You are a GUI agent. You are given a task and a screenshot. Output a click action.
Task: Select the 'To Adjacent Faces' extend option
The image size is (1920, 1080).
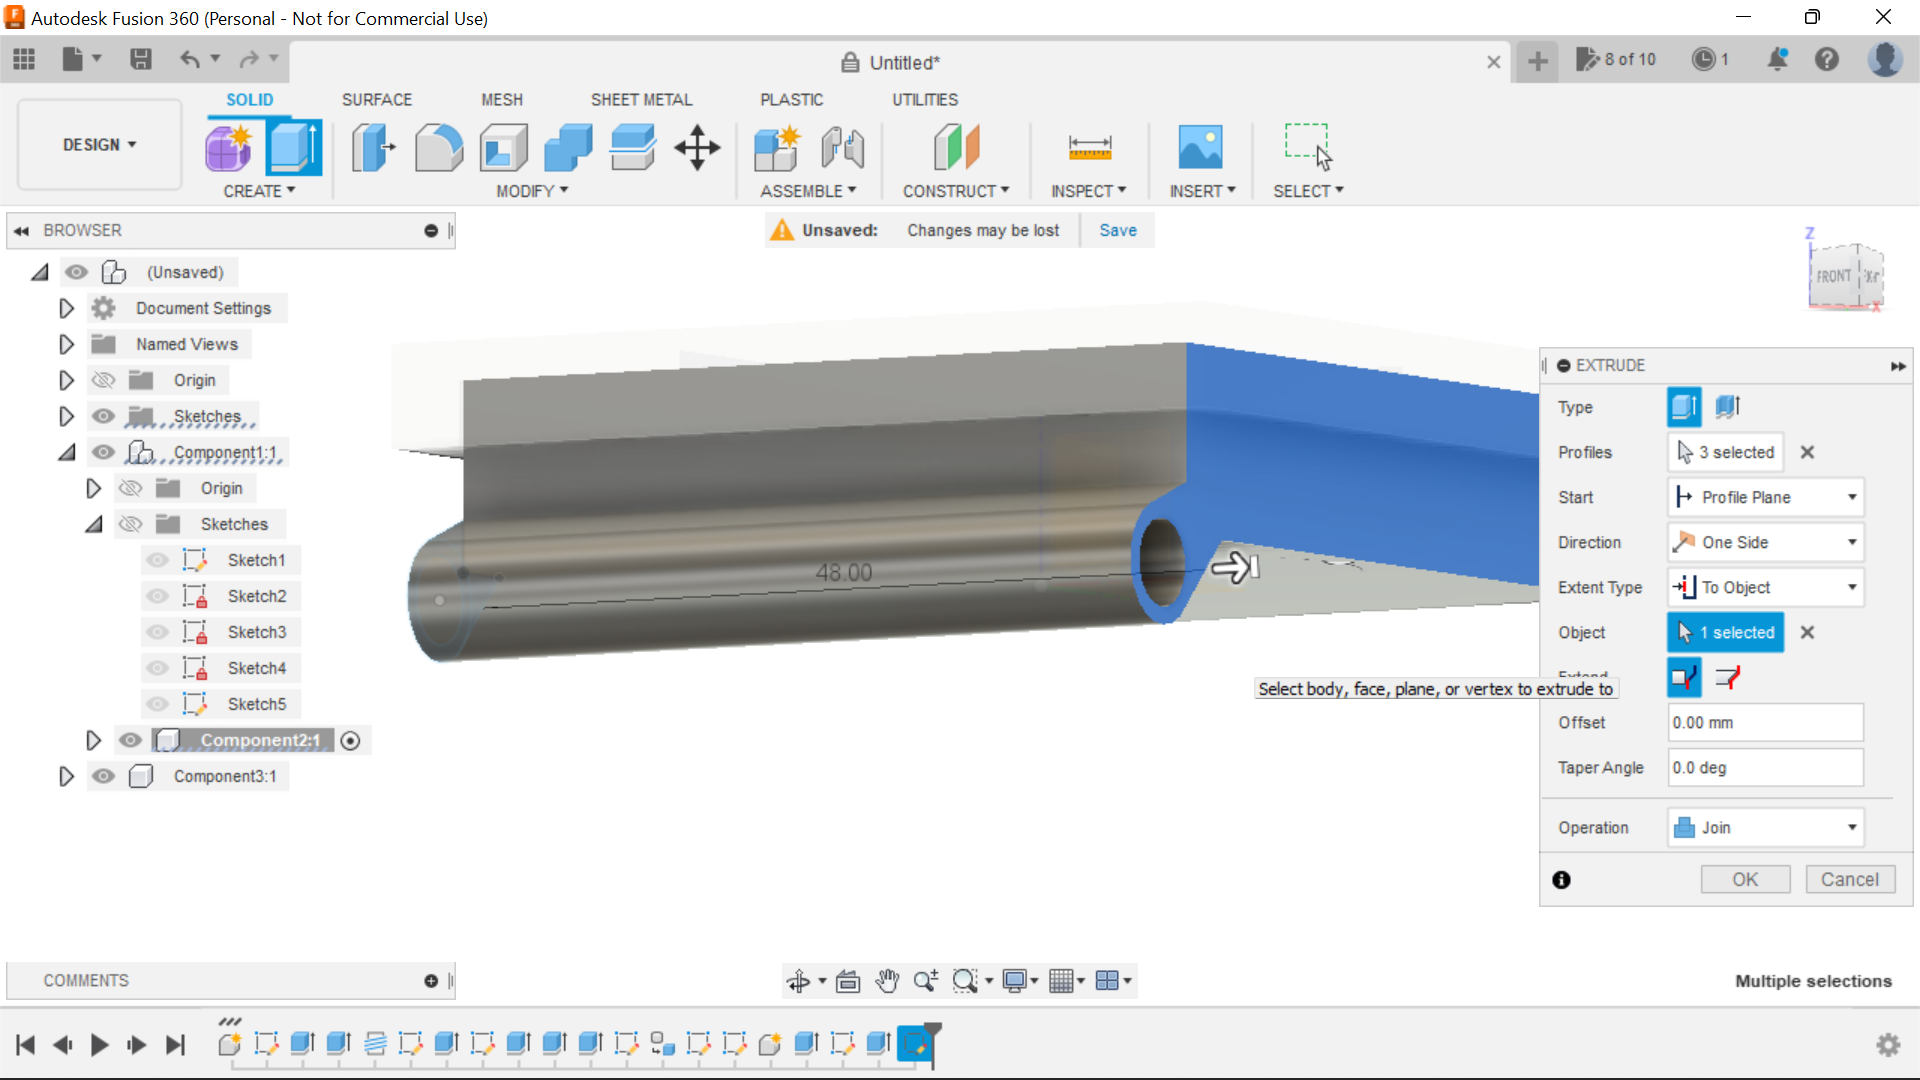click(x=1728, y=678)
